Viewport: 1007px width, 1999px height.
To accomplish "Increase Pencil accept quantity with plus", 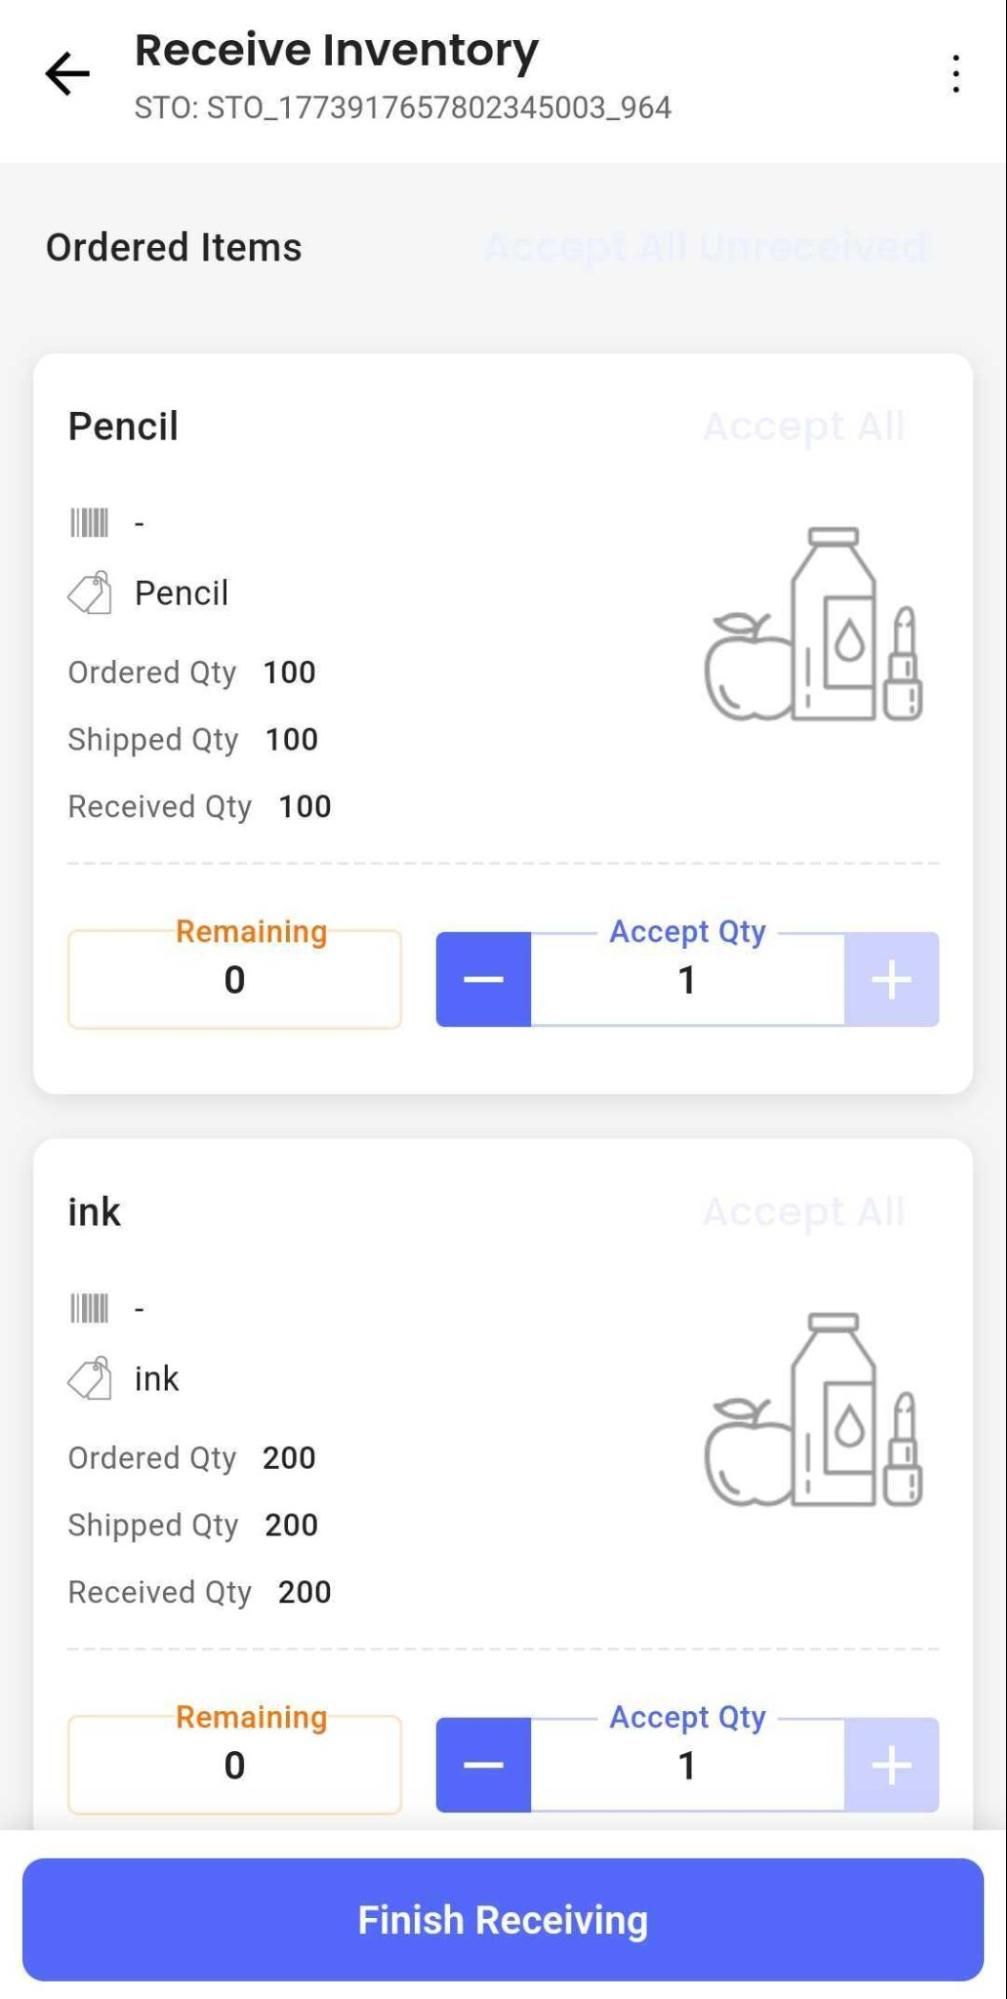I will click(891, 979).
